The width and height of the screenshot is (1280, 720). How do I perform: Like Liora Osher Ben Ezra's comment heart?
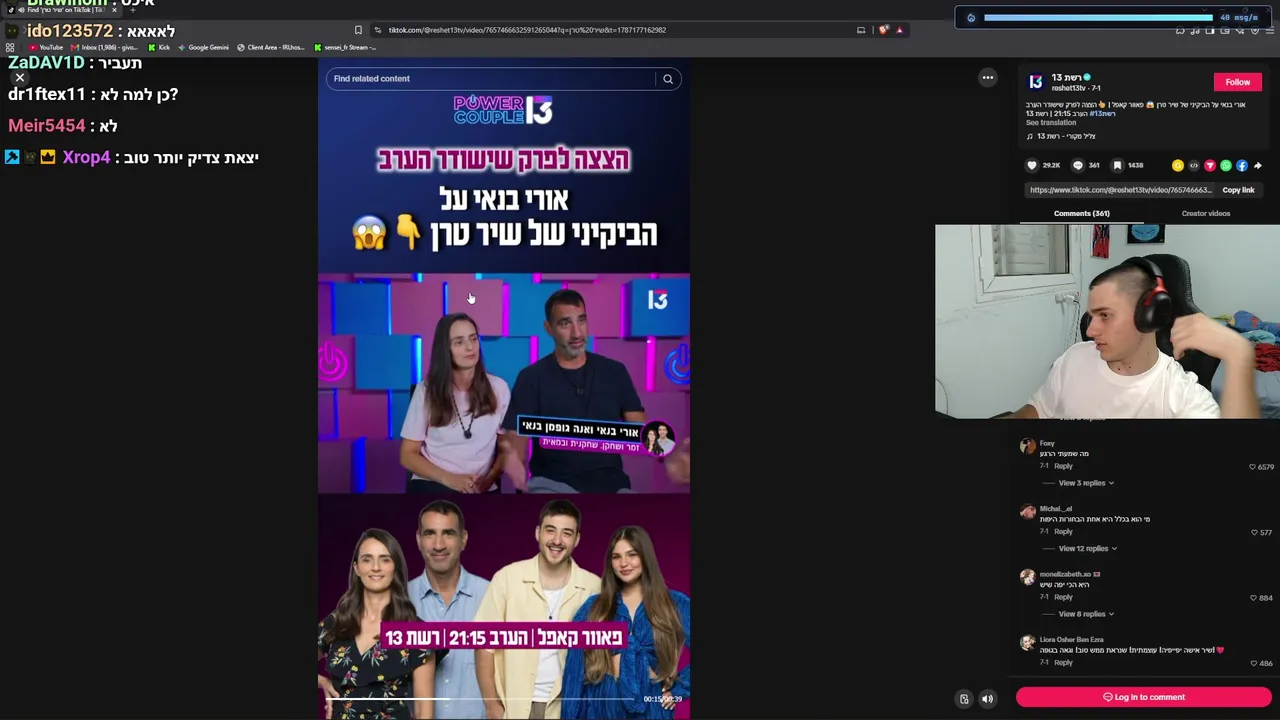pyautogui.click(x=1253, y=663)
